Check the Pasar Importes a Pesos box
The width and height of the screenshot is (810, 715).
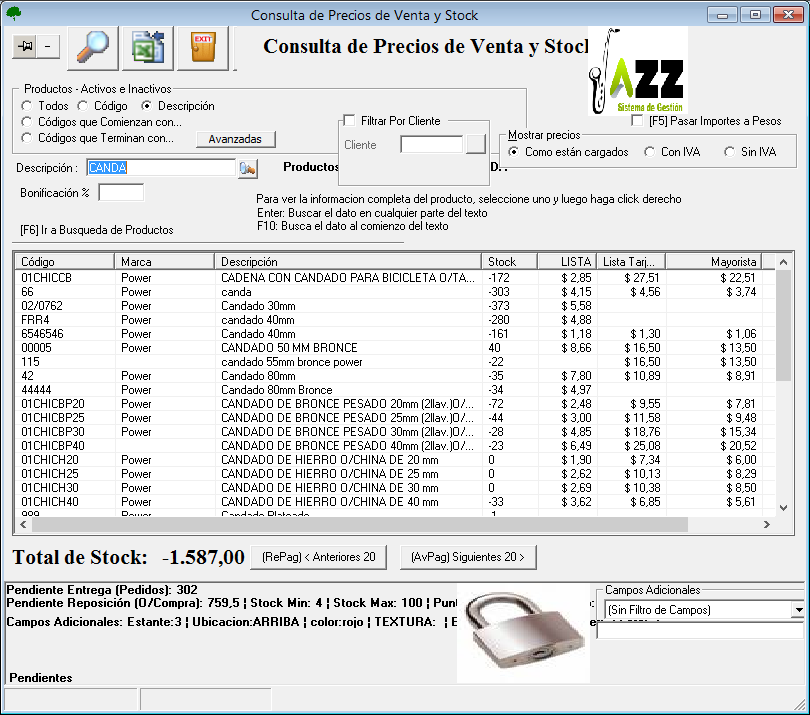coord(639,121)
